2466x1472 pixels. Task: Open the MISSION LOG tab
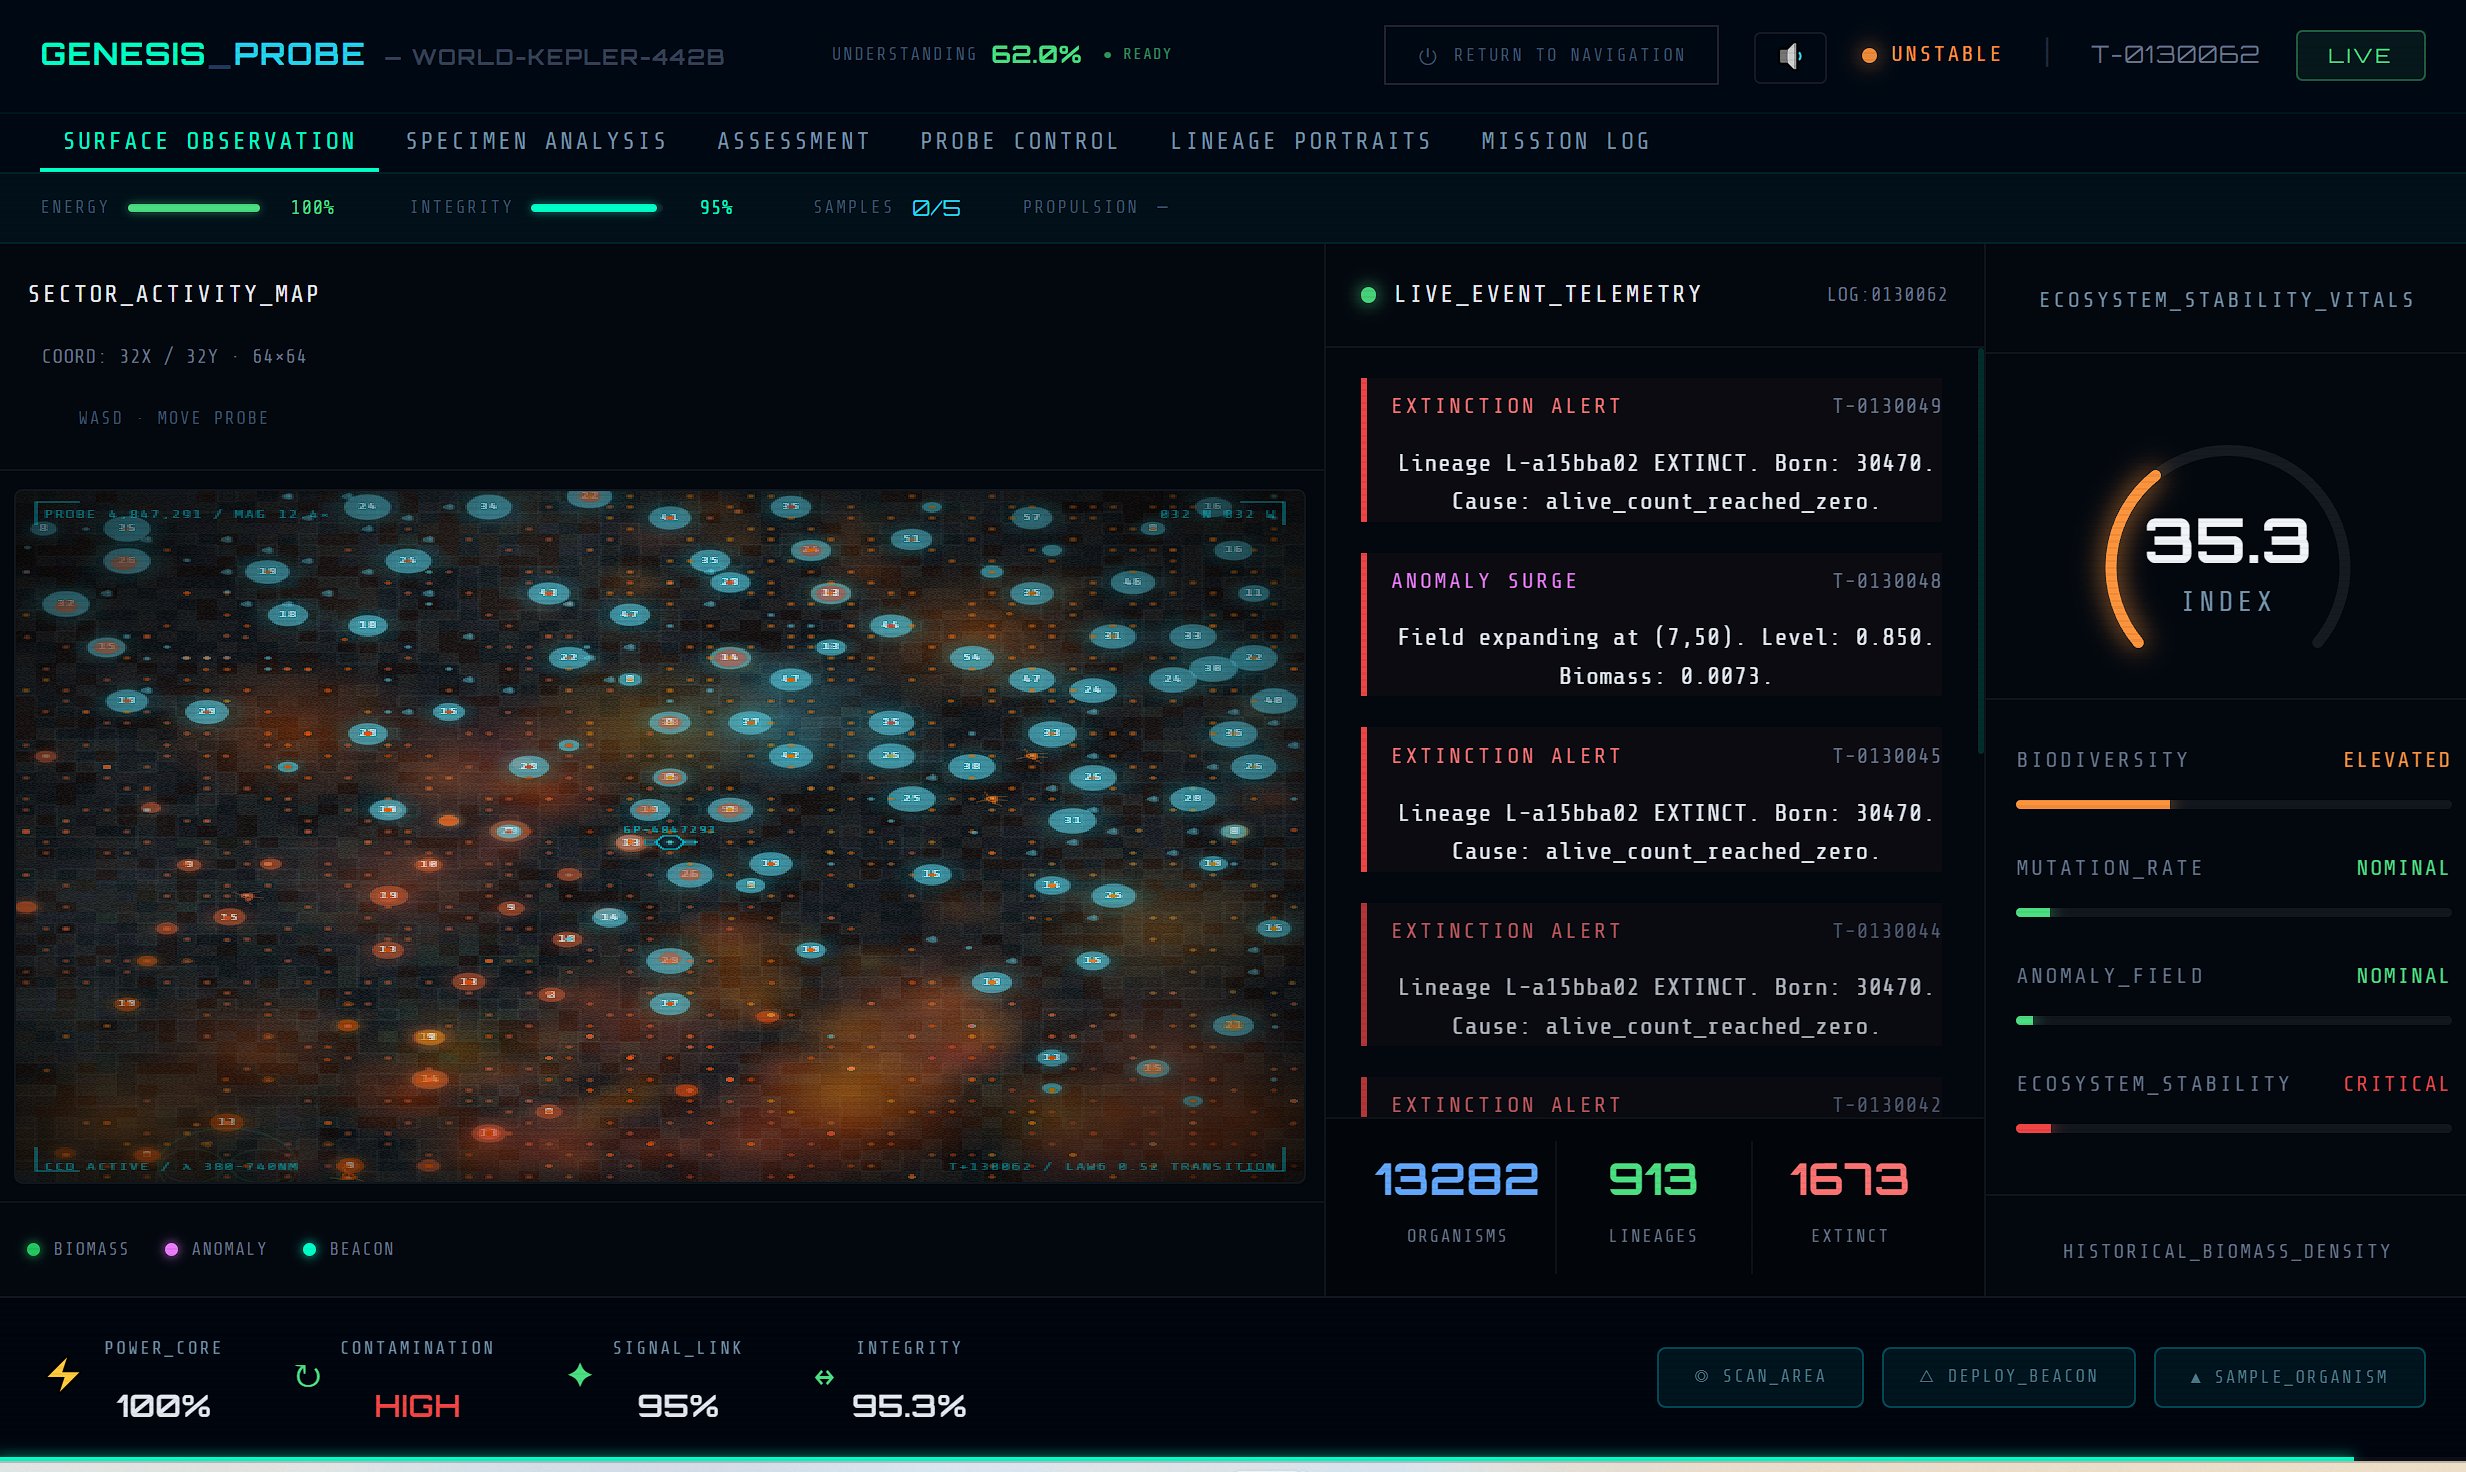tap(1564, 141)
